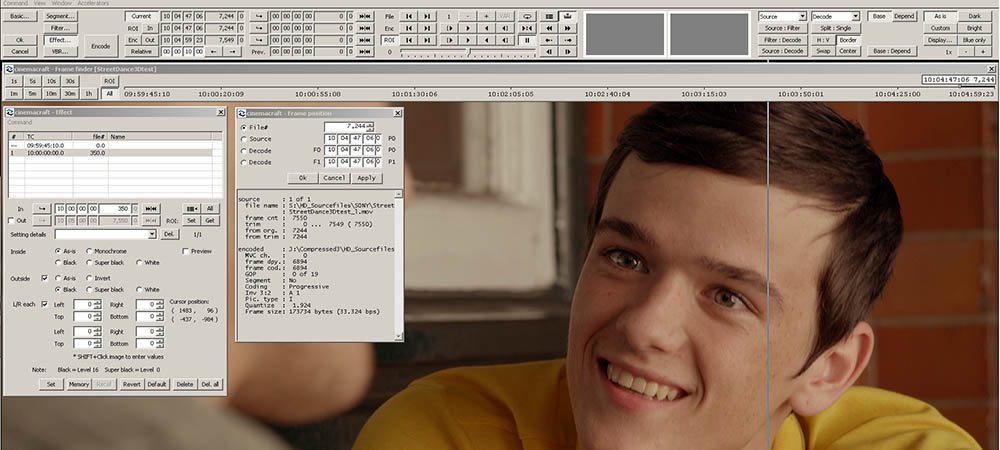1000x450 pixels.
Task: Open the Source view dropdown
Action: coord(802,17)
